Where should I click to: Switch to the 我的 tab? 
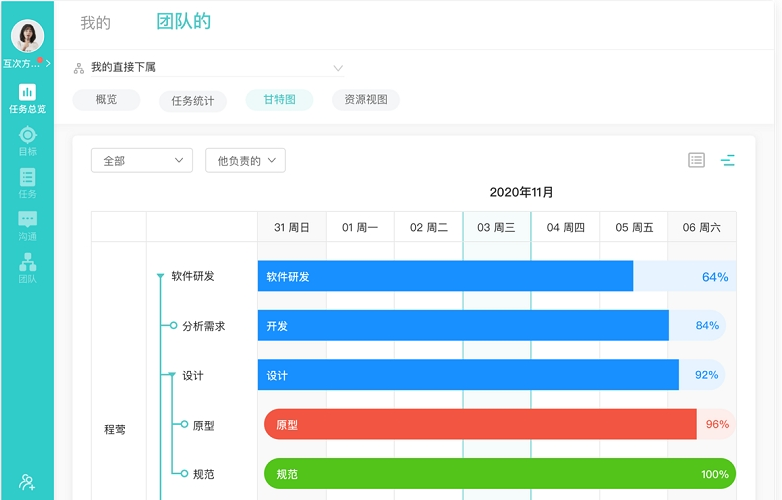[96, 23]
